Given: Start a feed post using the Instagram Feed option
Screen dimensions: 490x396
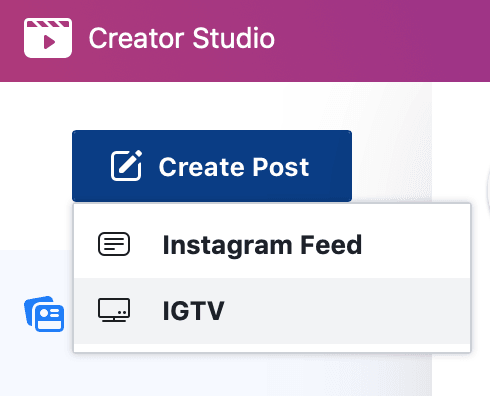Looking at the screenshot, I should pyautogui.click(x=272, y=245).
